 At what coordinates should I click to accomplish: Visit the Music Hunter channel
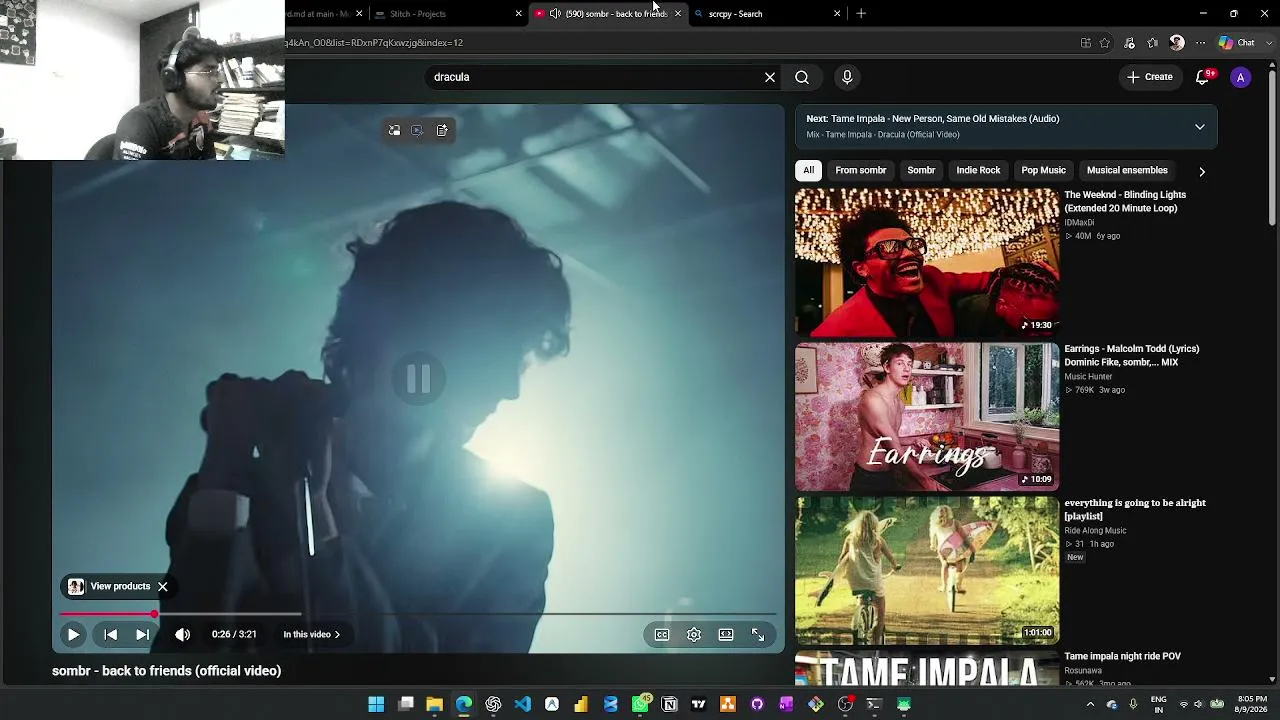coord(1088,377)
